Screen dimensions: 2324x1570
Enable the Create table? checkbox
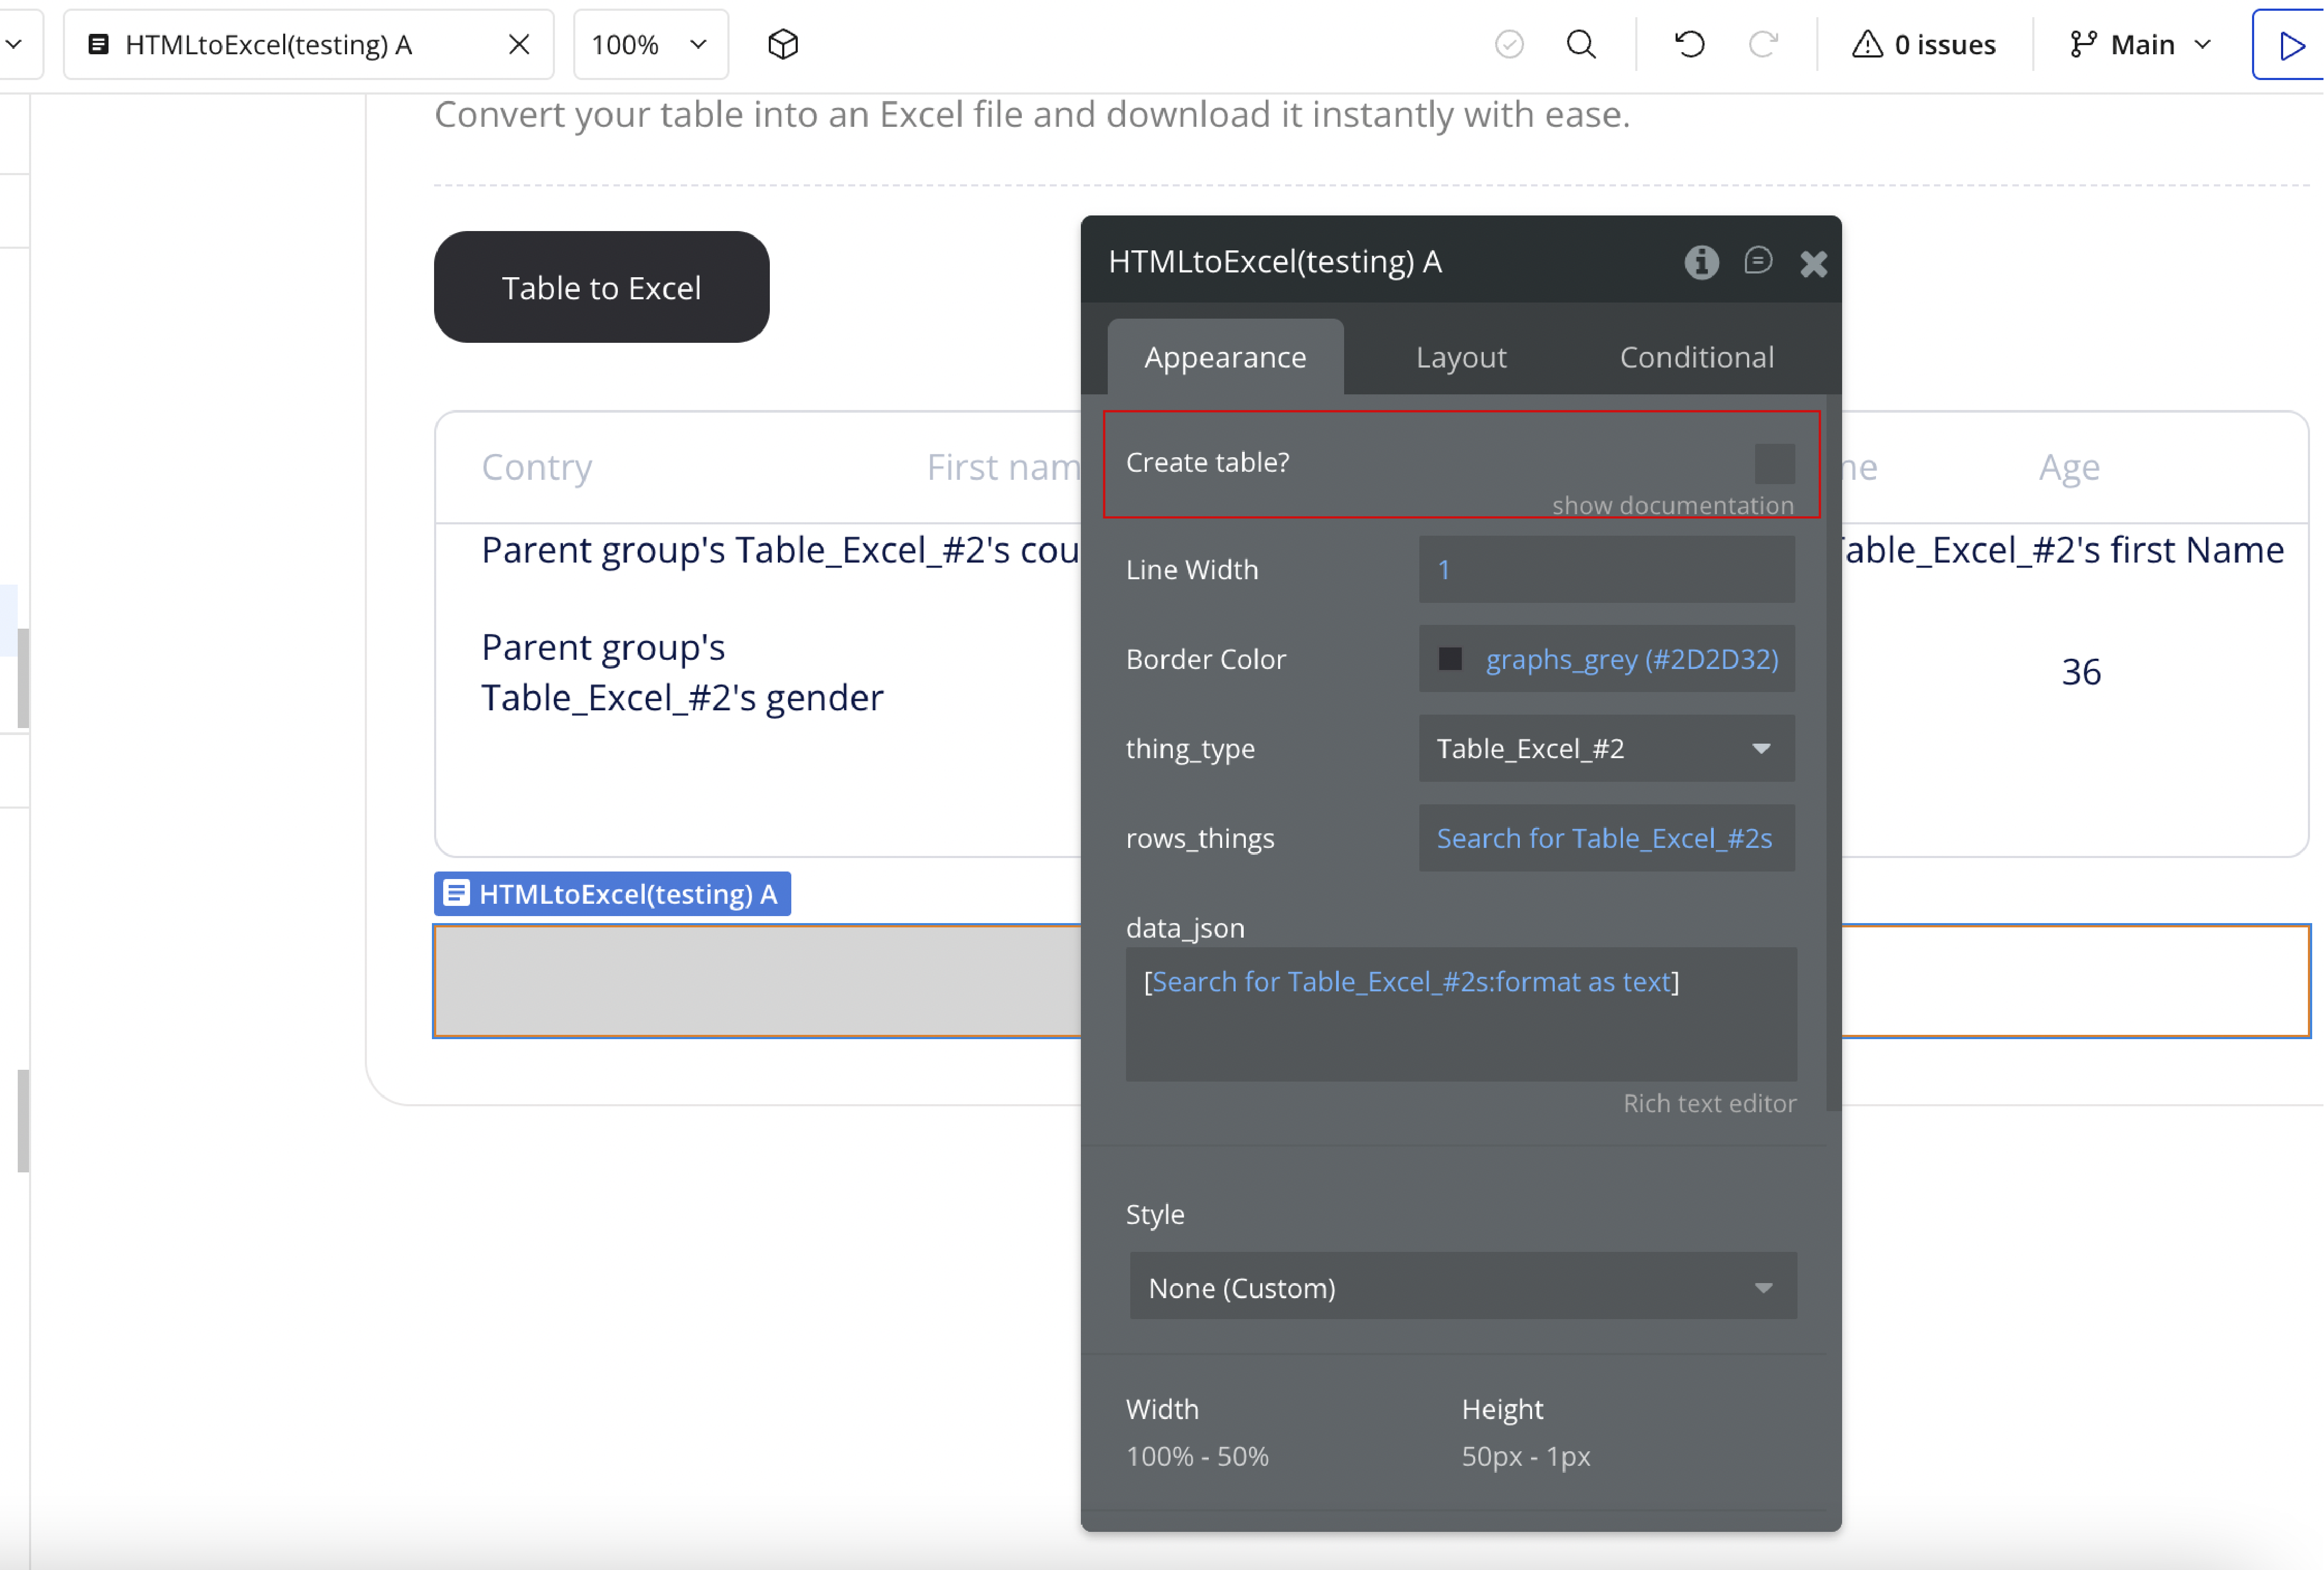1773,463
